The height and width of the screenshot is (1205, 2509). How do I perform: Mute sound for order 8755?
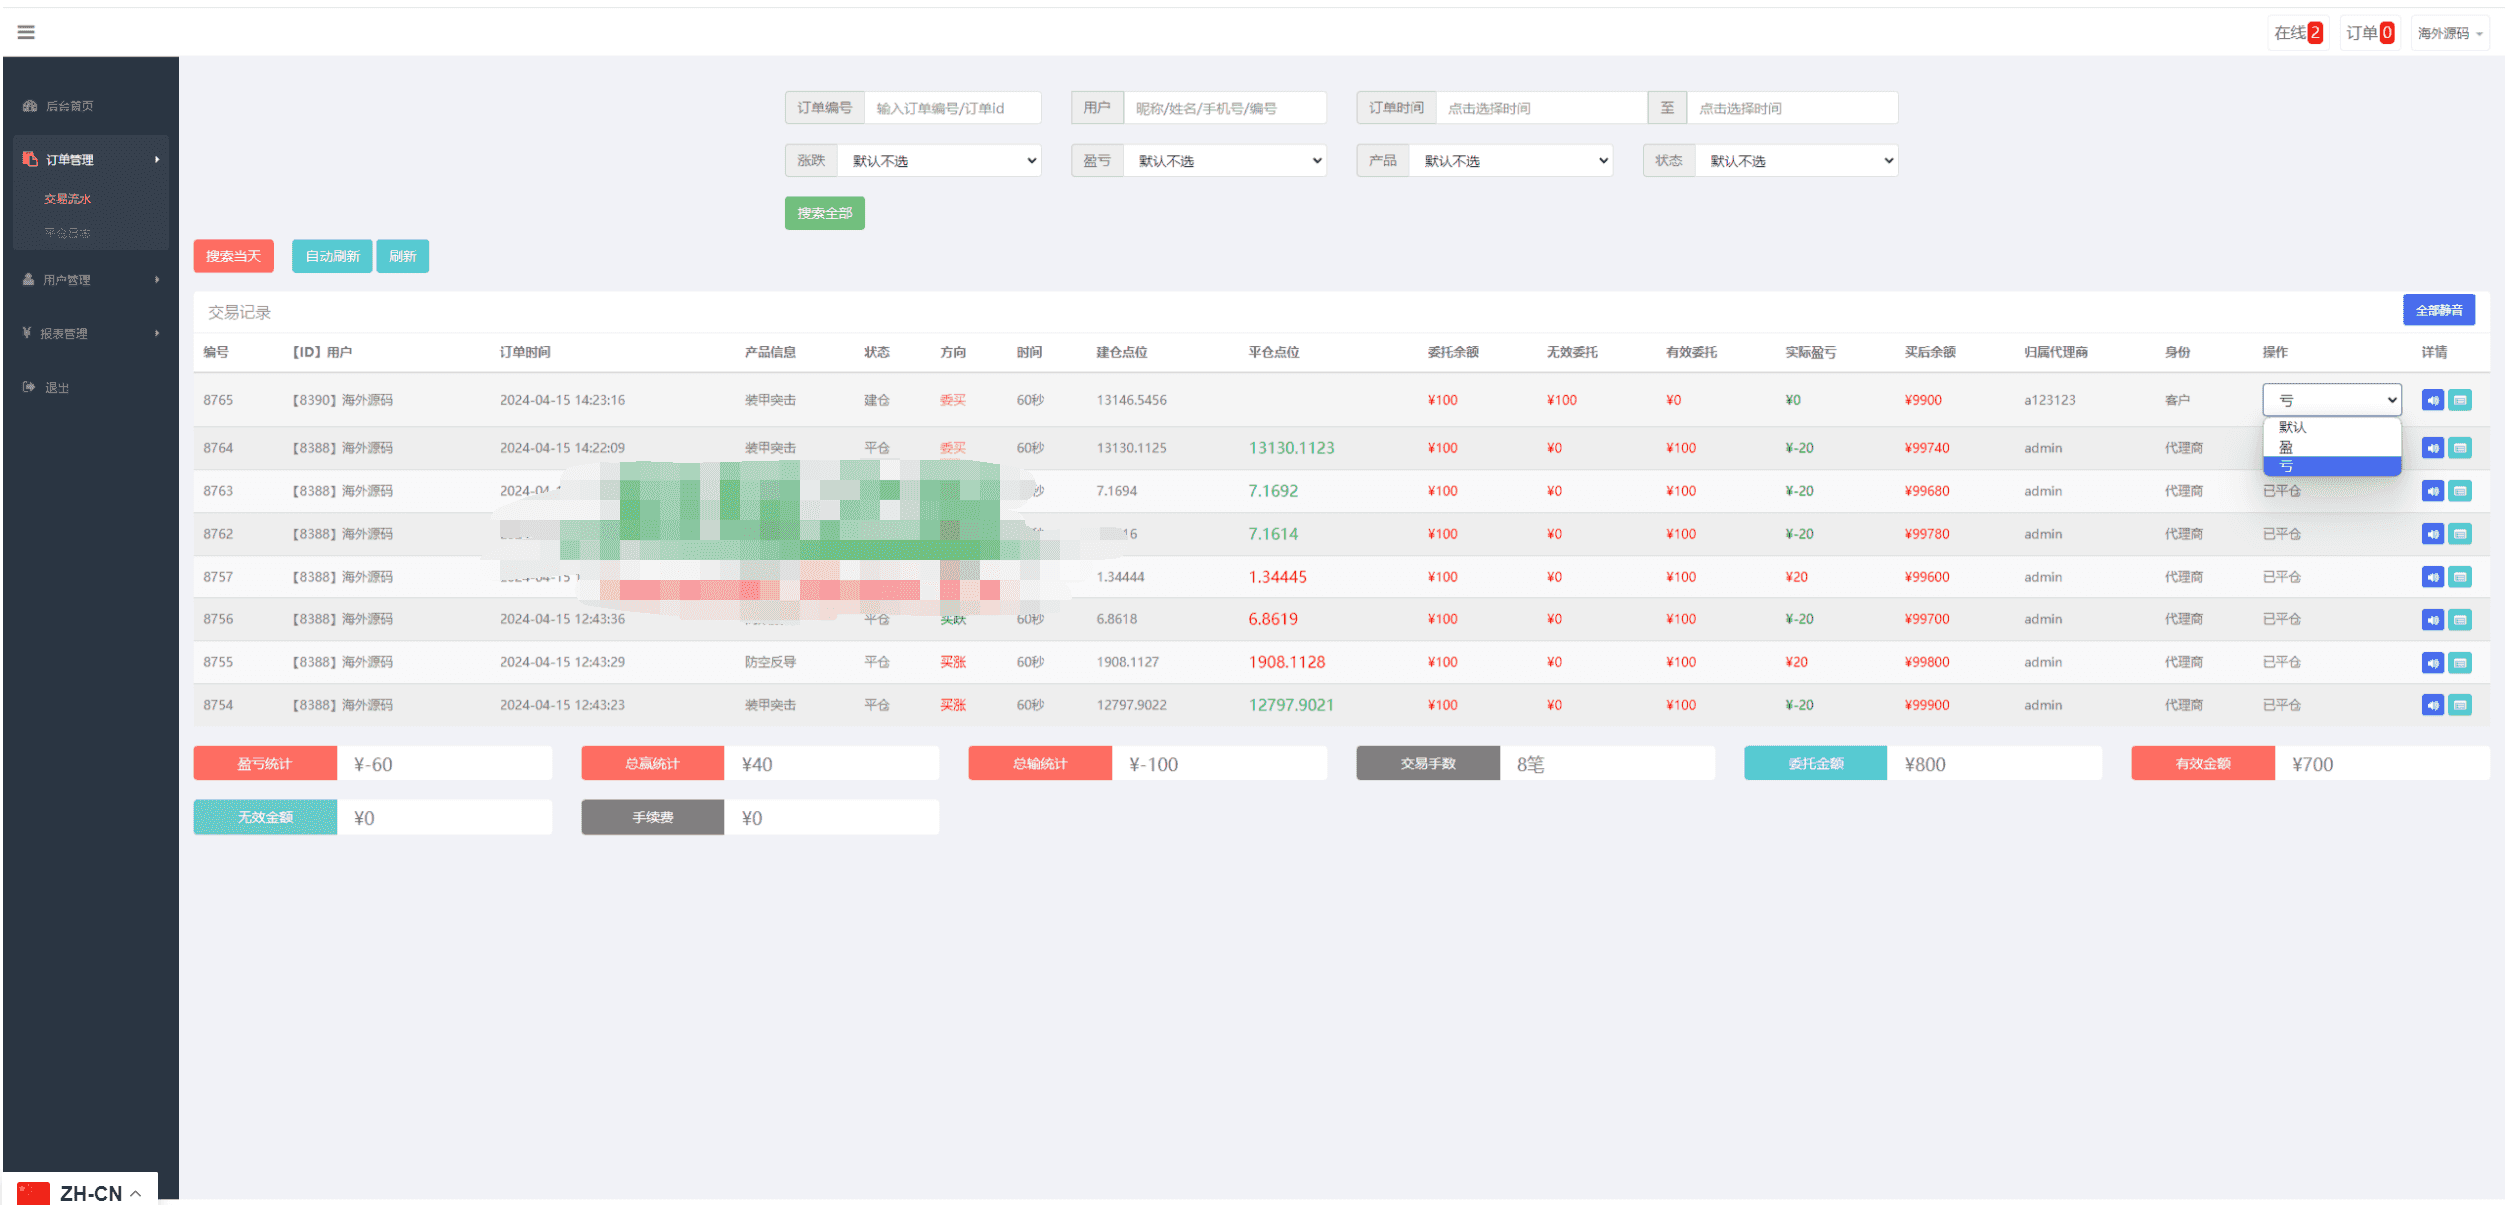coord(2433,662)
